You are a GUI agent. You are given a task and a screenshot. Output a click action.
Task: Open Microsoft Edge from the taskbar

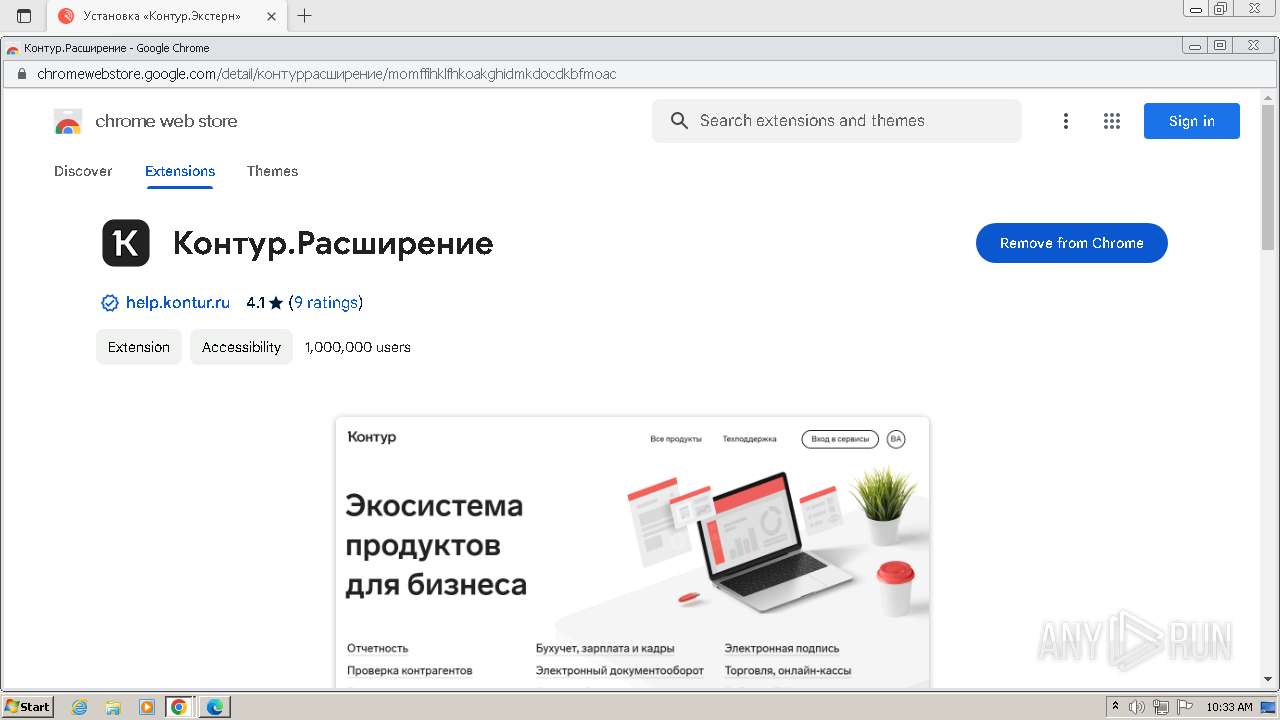point(215,707)
